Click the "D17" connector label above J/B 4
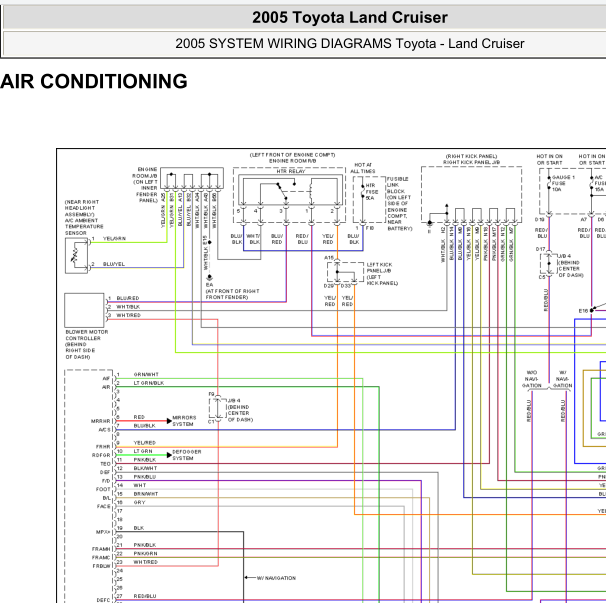 click(x=540, y=249)
